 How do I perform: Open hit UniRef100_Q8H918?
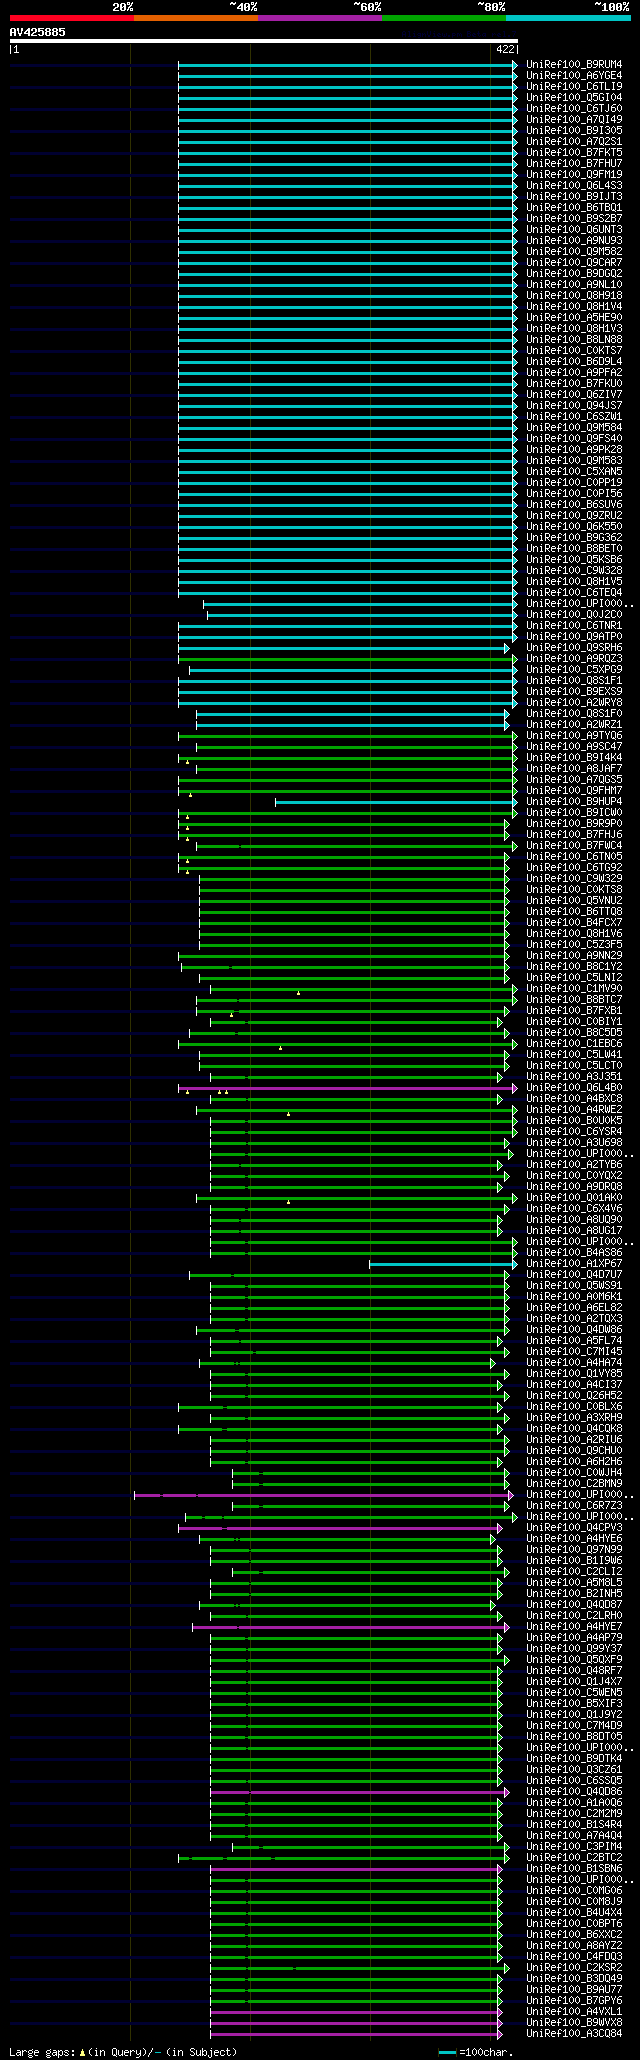tap(574, 296)
